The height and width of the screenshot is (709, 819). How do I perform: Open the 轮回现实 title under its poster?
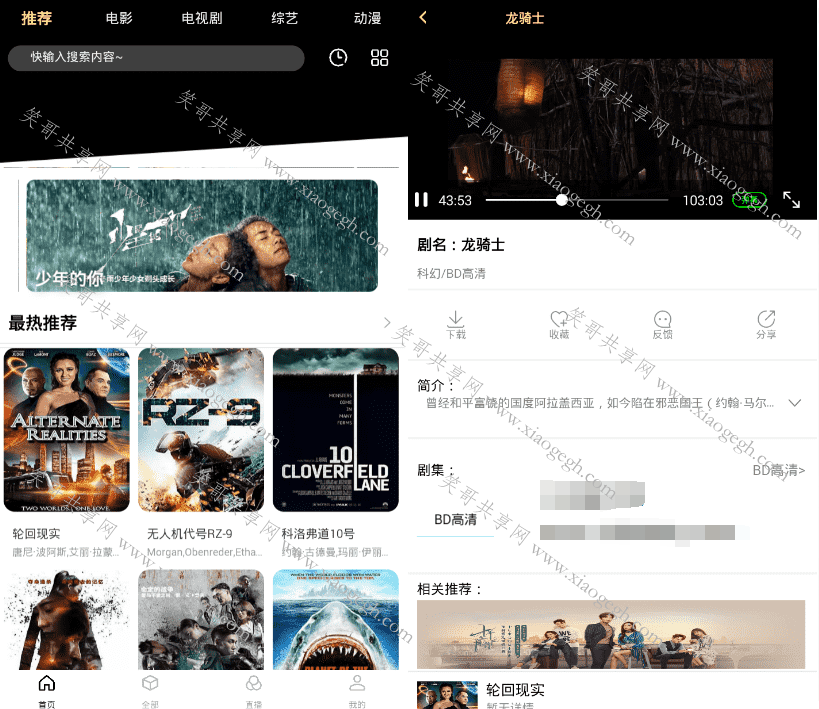[x=36, y=533]
